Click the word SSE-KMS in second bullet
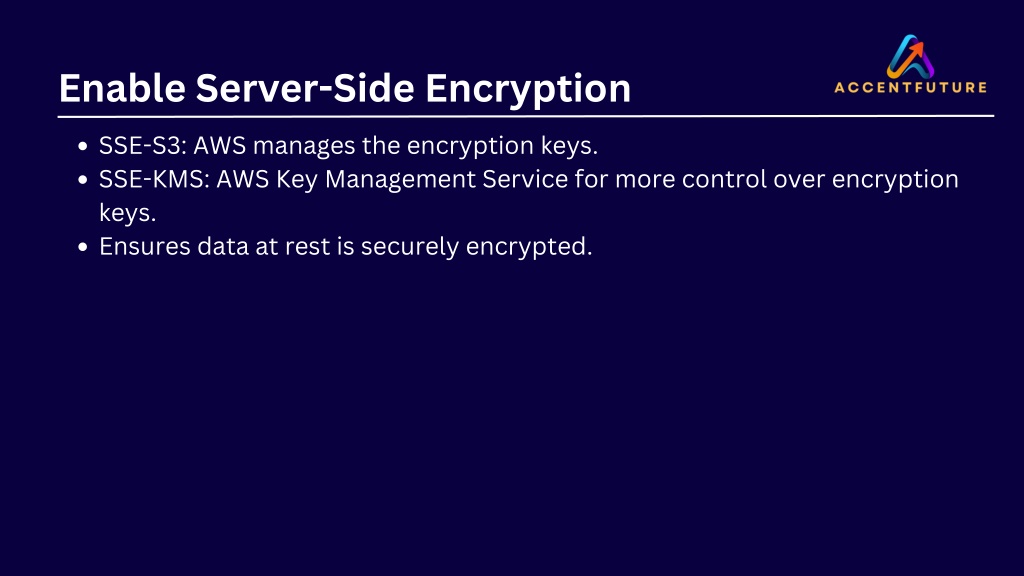 point(154,179)
